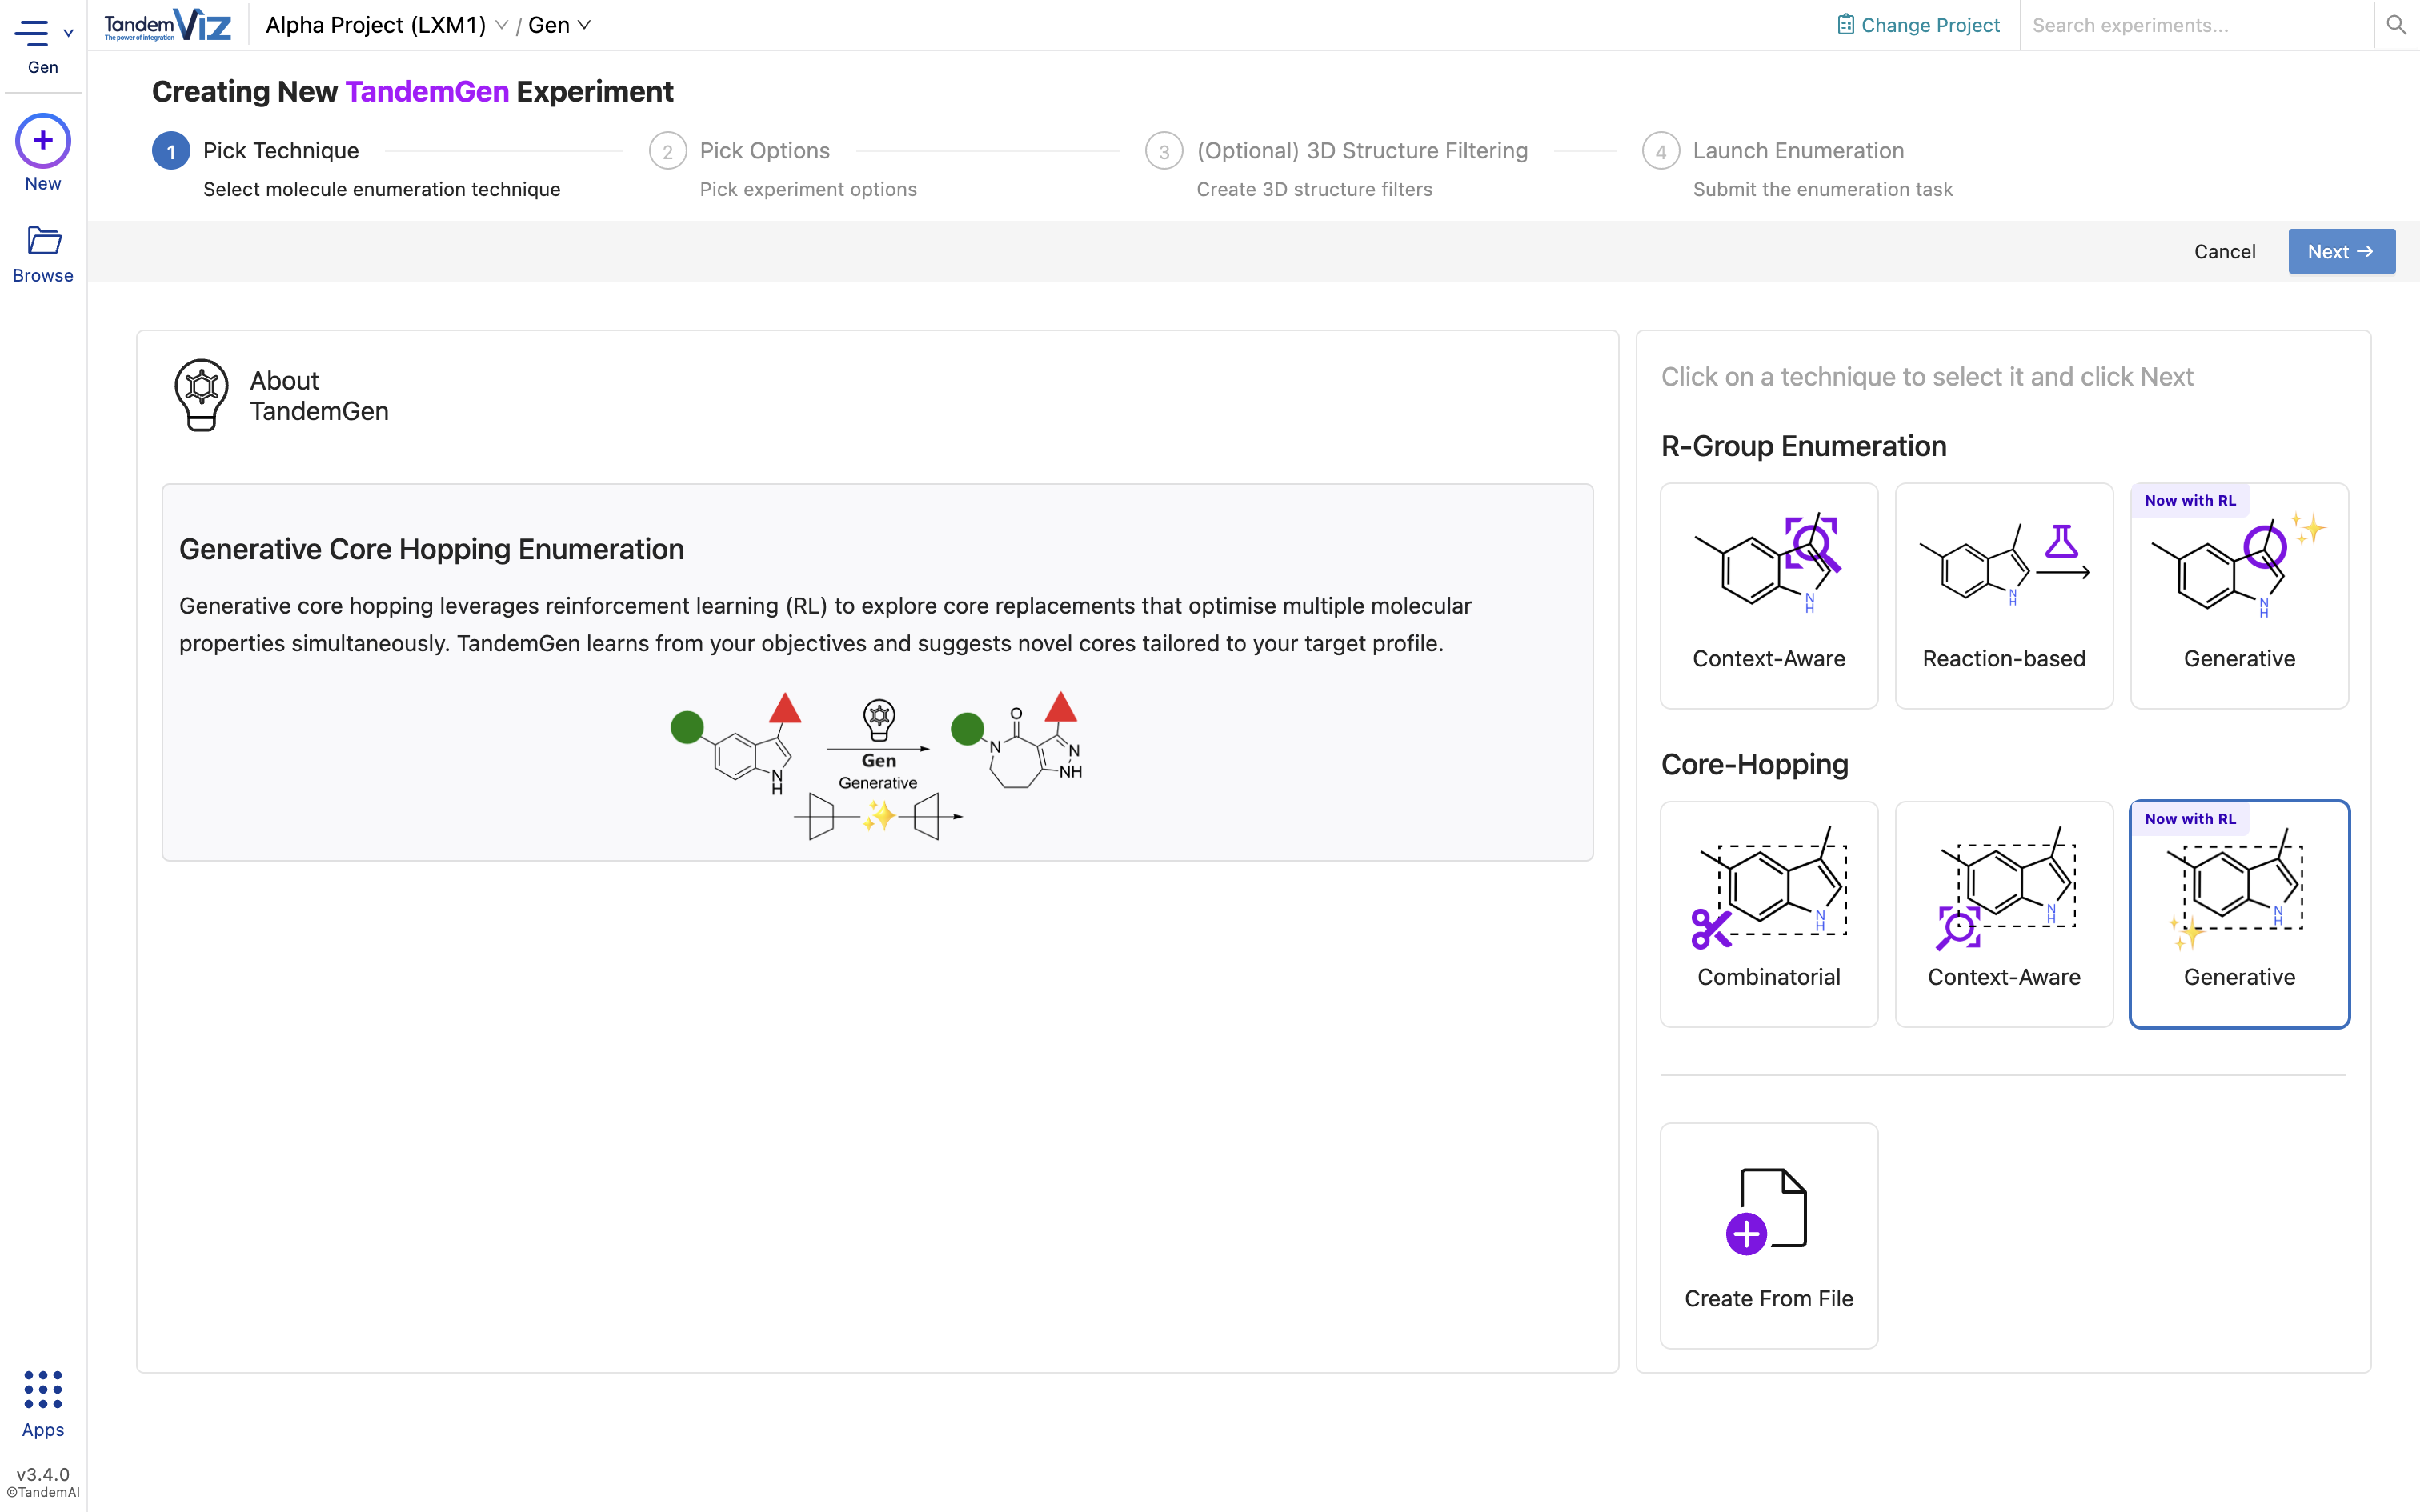Open the Gen breadcrumb dropdown
The height and width of the screenshot is (1512, 2420).
559,25
